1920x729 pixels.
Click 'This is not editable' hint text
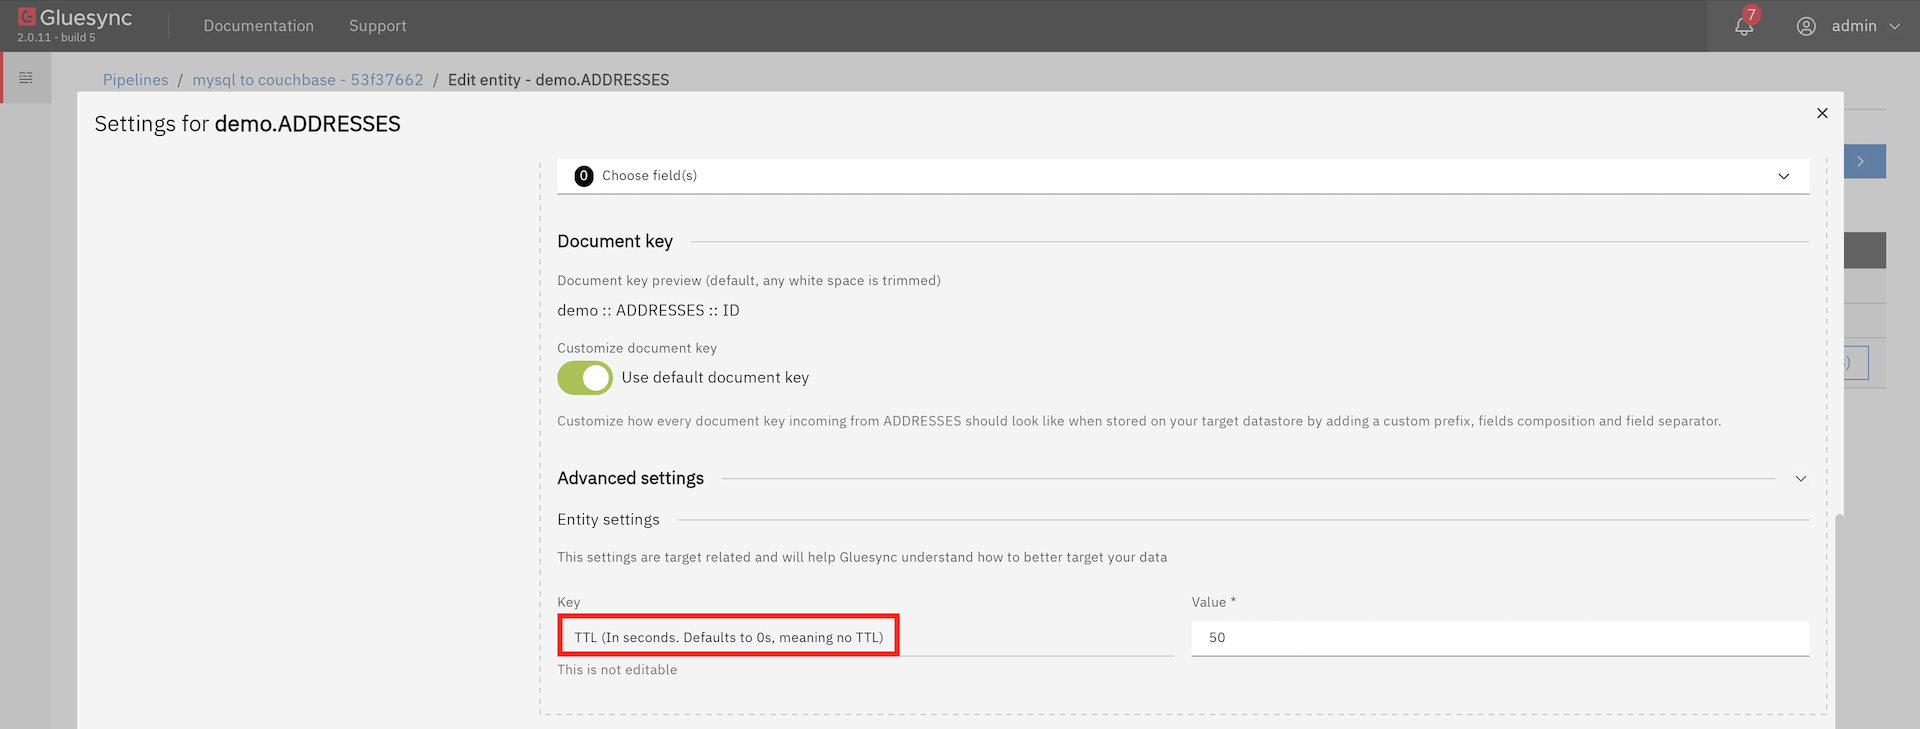pyautogui.click(x=617, y=670)
